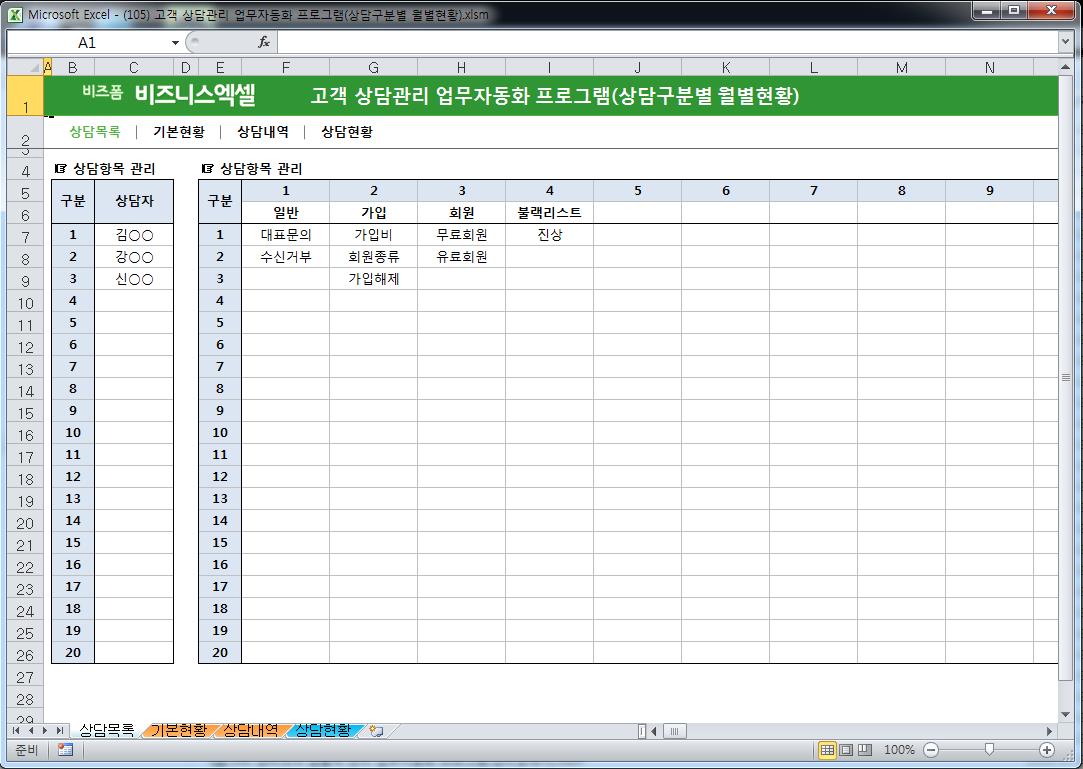Viewport: 1083px width, 769px height.
Task: Switch to the 상담현황 sheet tab
Action: (x=323, y=730)
